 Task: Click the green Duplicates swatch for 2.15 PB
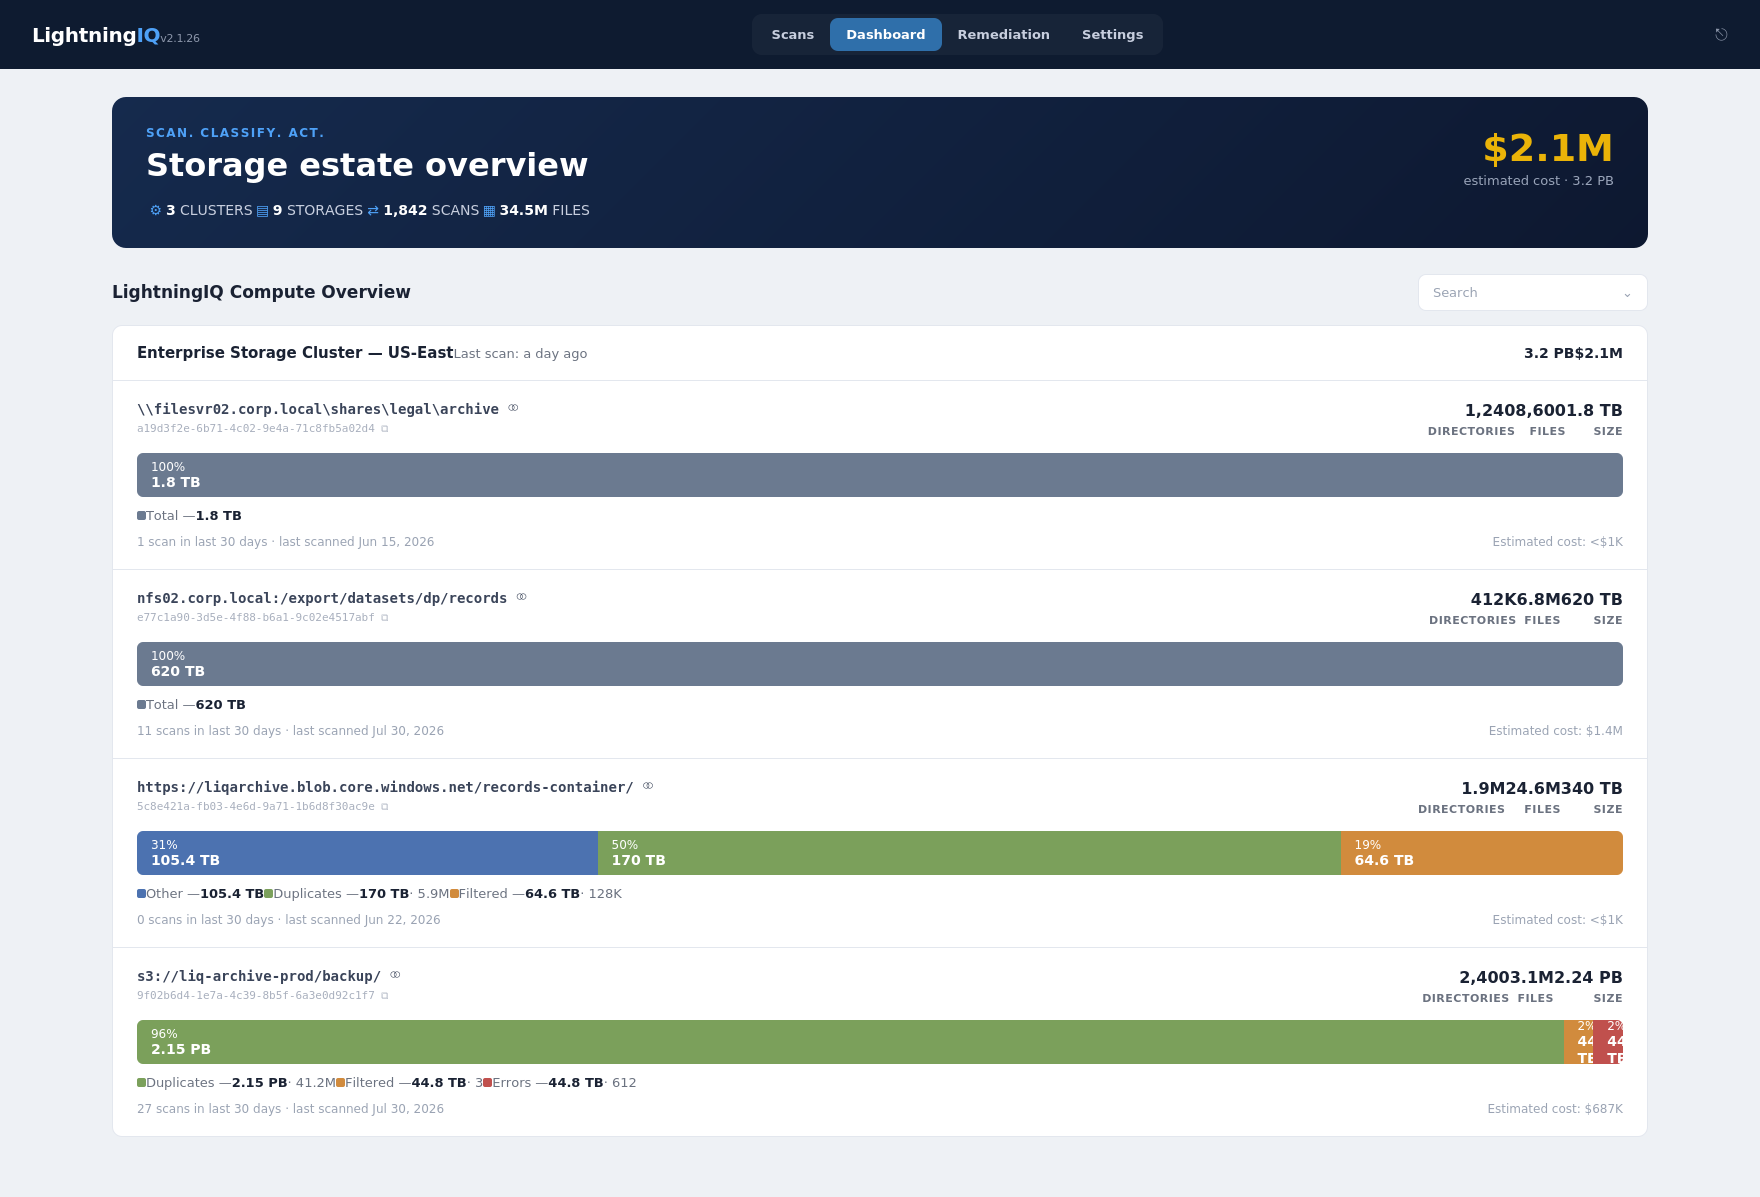[x=141, y=1083]
